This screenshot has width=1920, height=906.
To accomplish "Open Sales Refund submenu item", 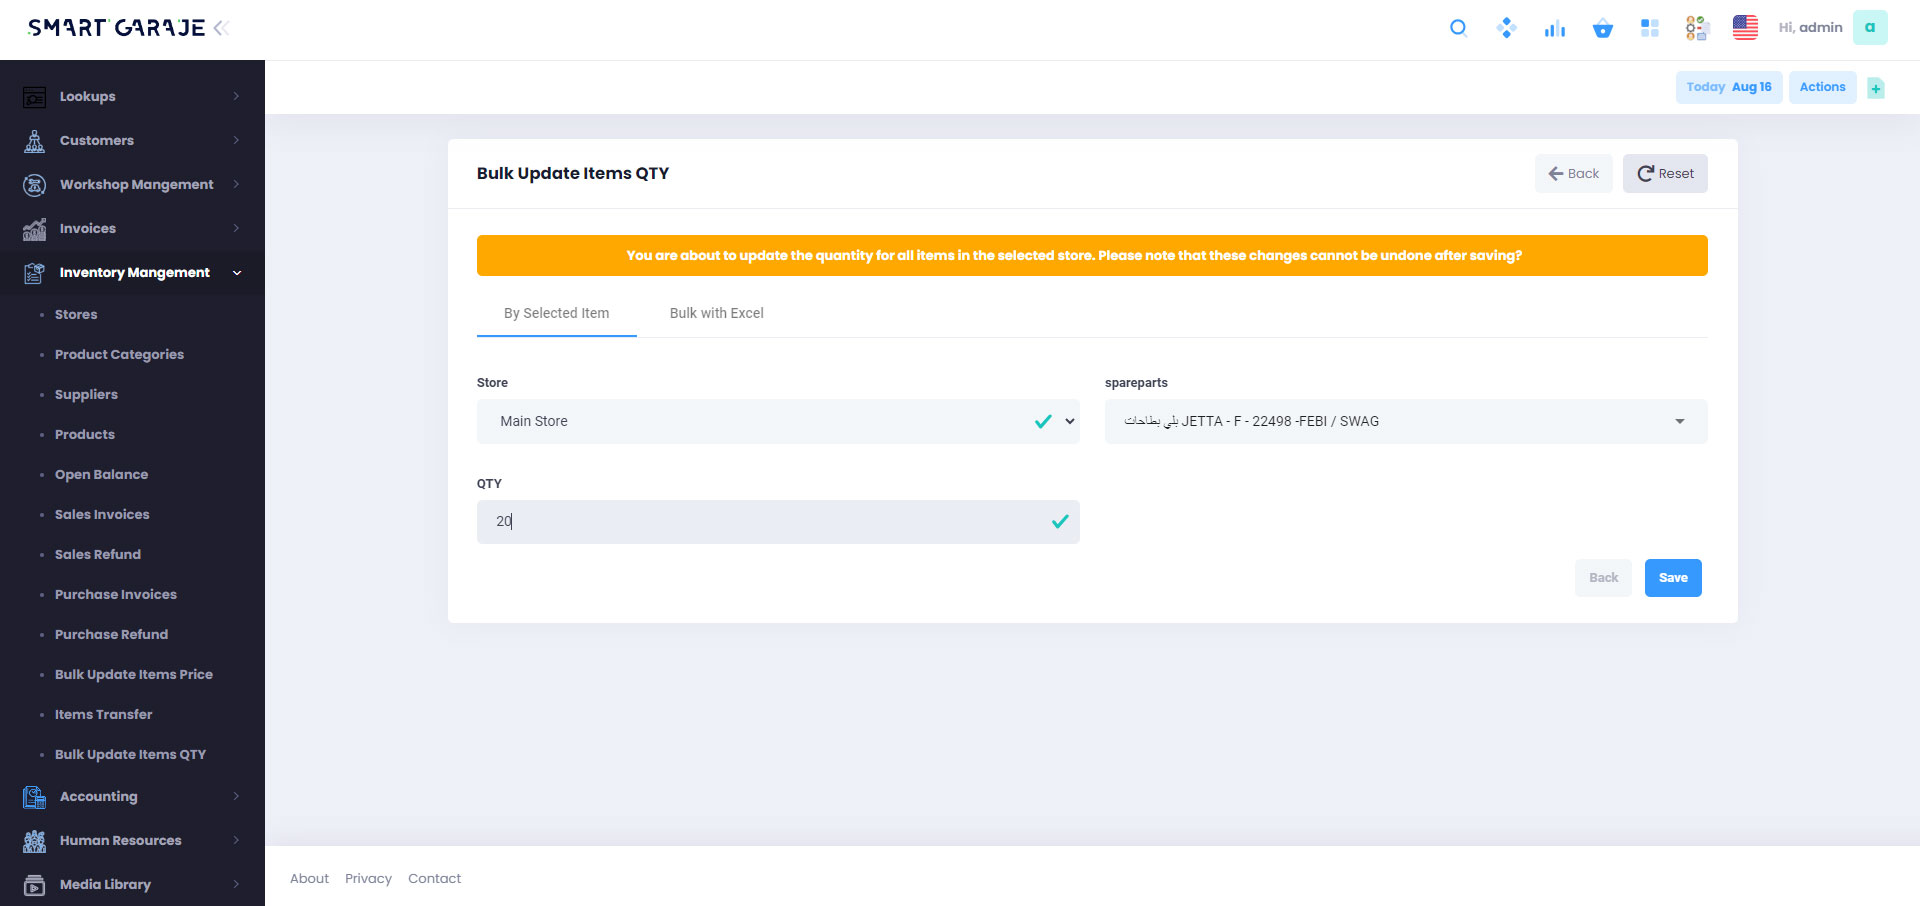I will 98,554.
